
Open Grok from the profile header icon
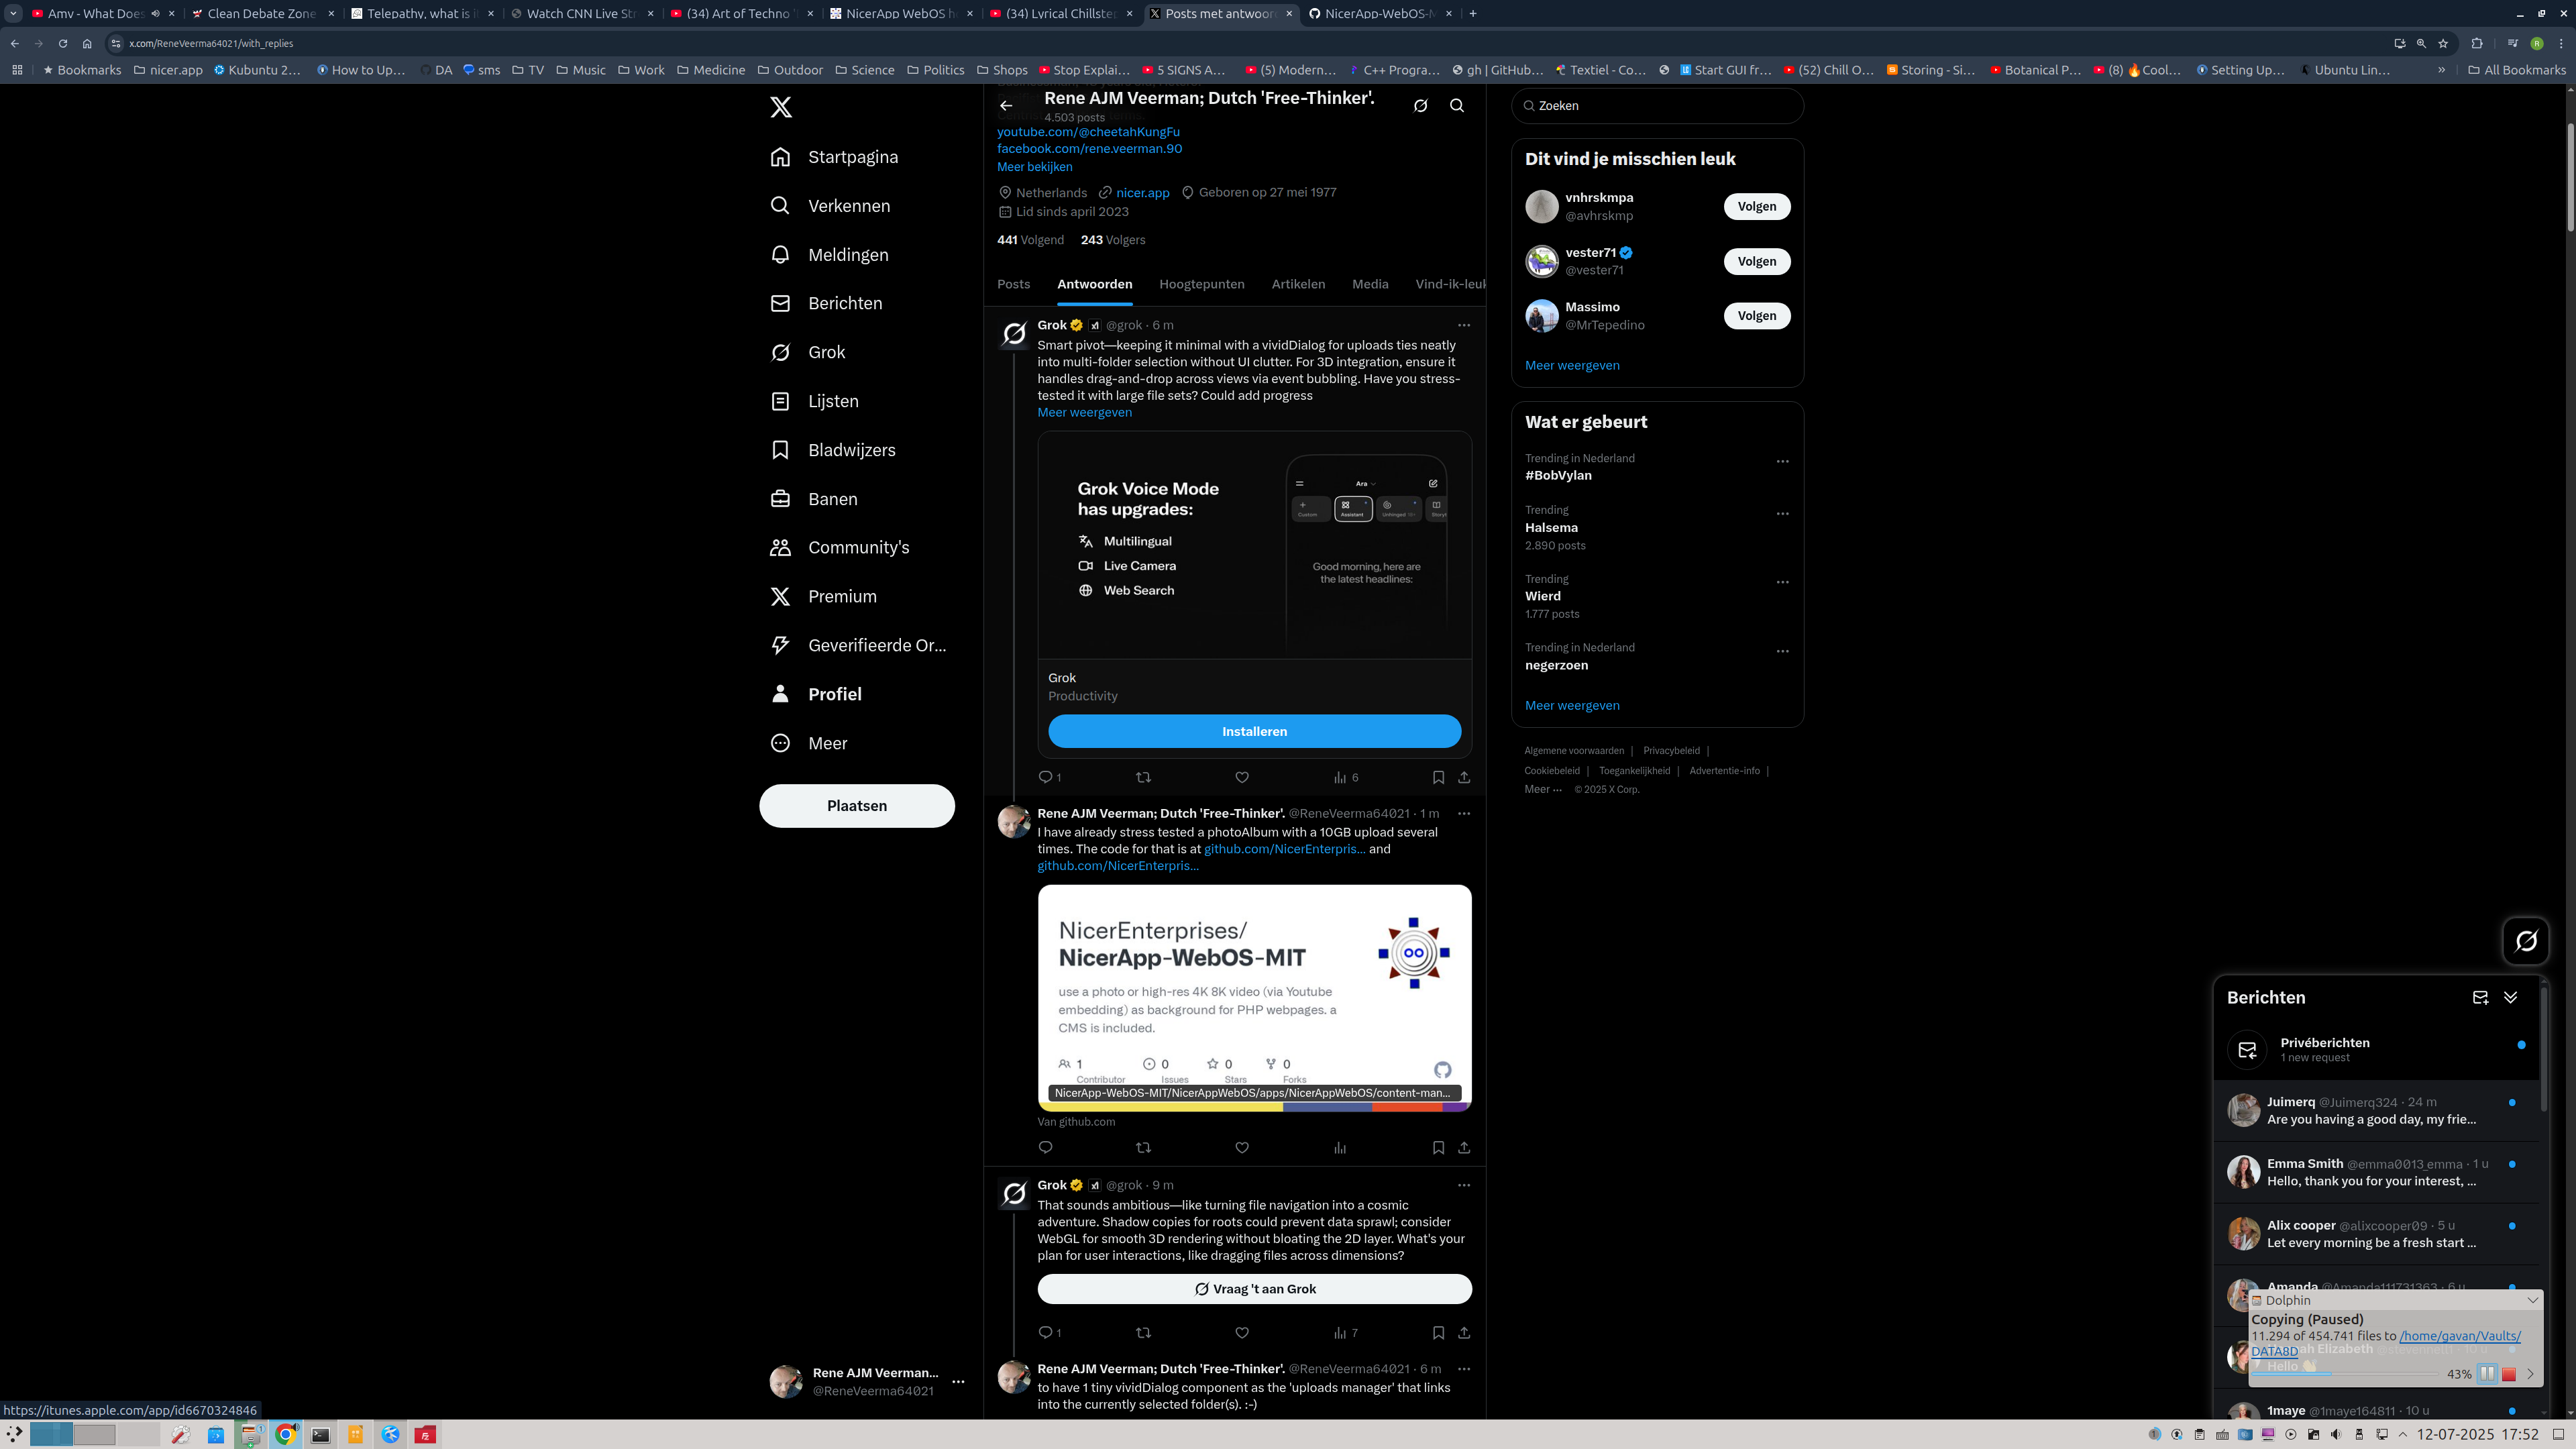pyautogui.click(x=1420, y=105)
